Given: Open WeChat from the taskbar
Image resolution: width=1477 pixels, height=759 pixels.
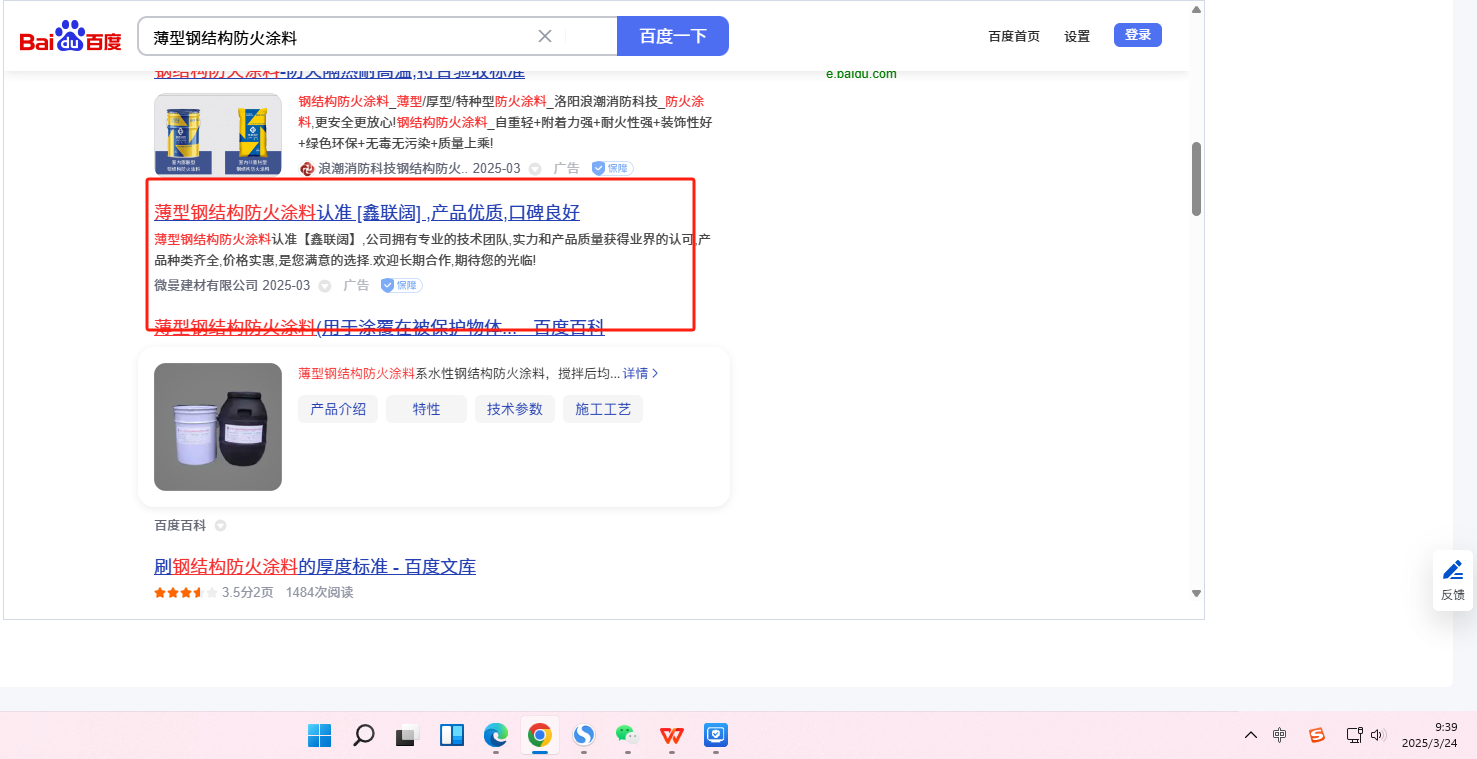Looking at the screenshot, I should click(626, 736).
